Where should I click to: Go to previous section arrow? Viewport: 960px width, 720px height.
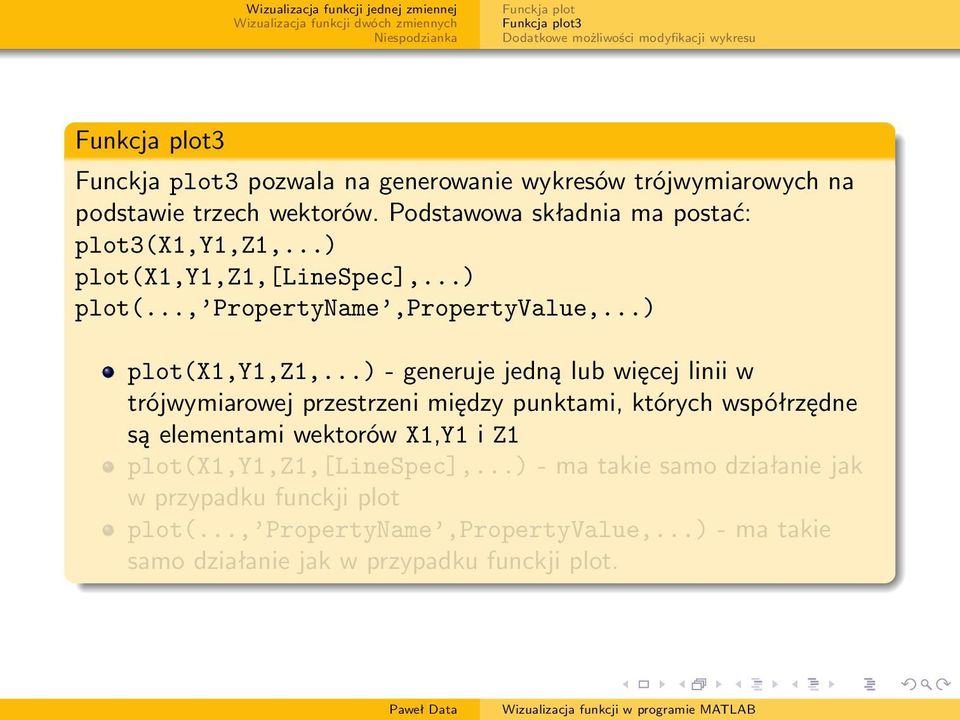click(795, 684)
